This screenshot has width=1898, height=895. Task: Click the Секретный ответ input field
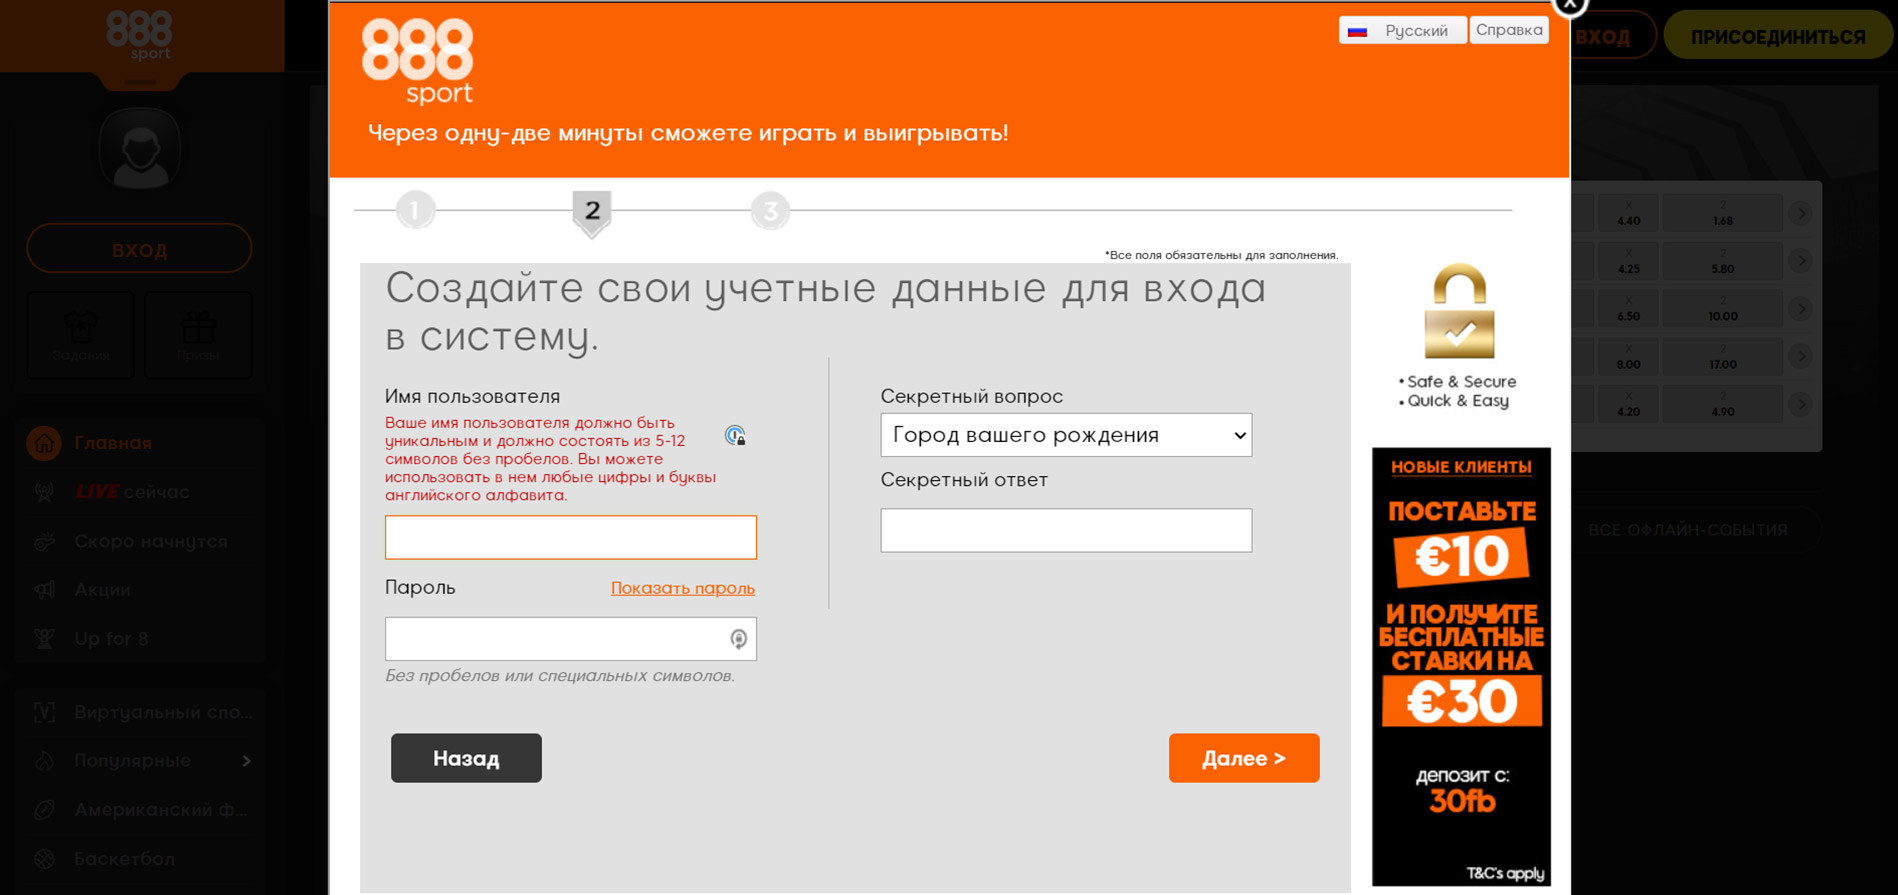click(1065, 530)
